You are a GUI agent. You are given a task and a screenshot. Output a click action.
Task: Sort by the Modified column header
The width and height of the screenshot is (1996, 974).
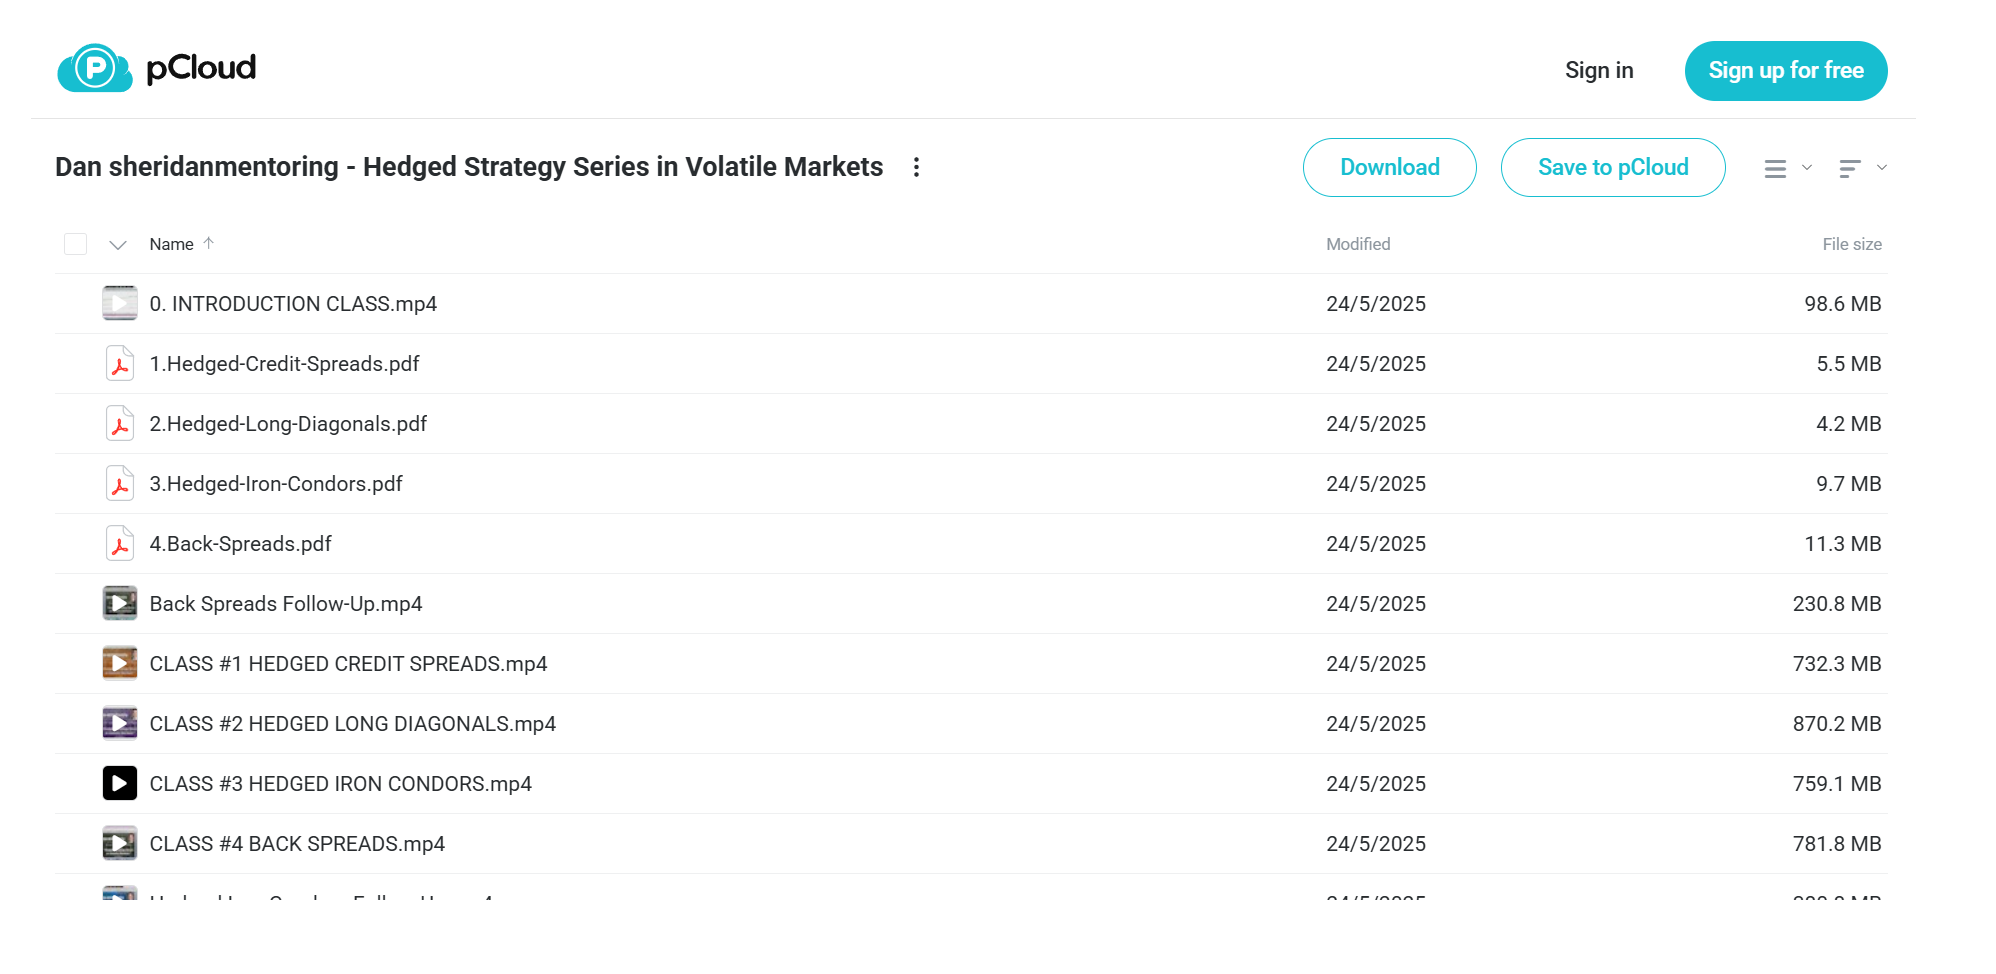tap(1358, 244)
